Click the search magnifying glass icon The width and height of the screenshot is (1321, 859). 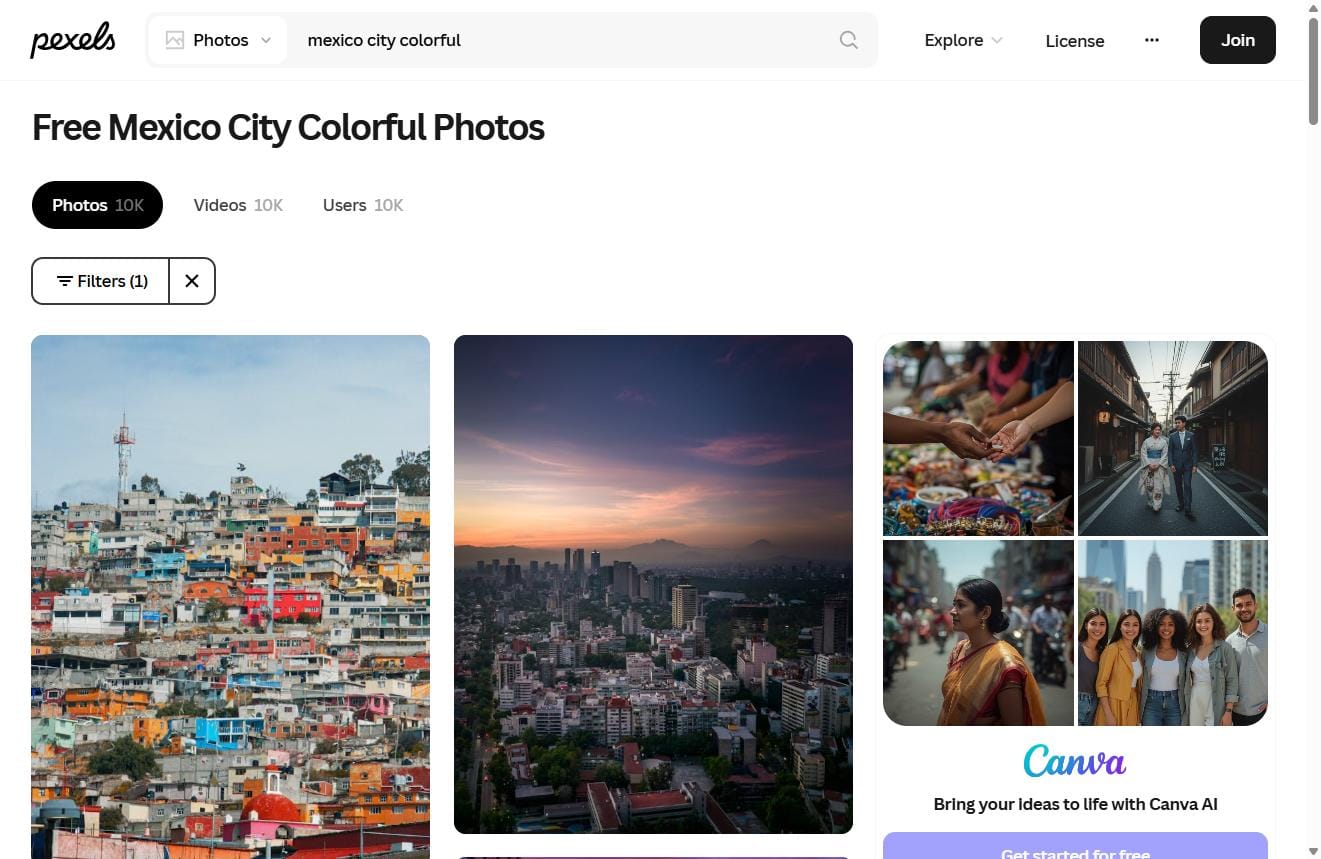(x=847, y=40)
